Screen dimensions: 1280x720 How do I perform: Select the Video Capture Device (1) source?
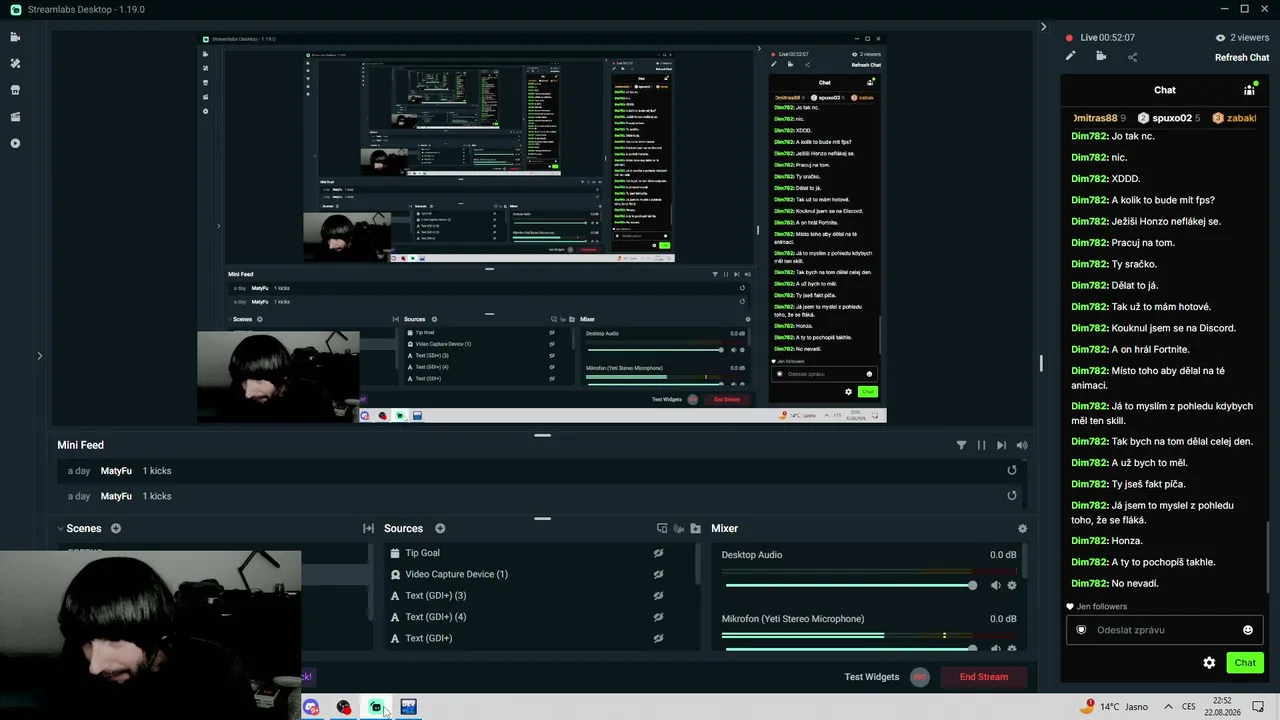539,574
